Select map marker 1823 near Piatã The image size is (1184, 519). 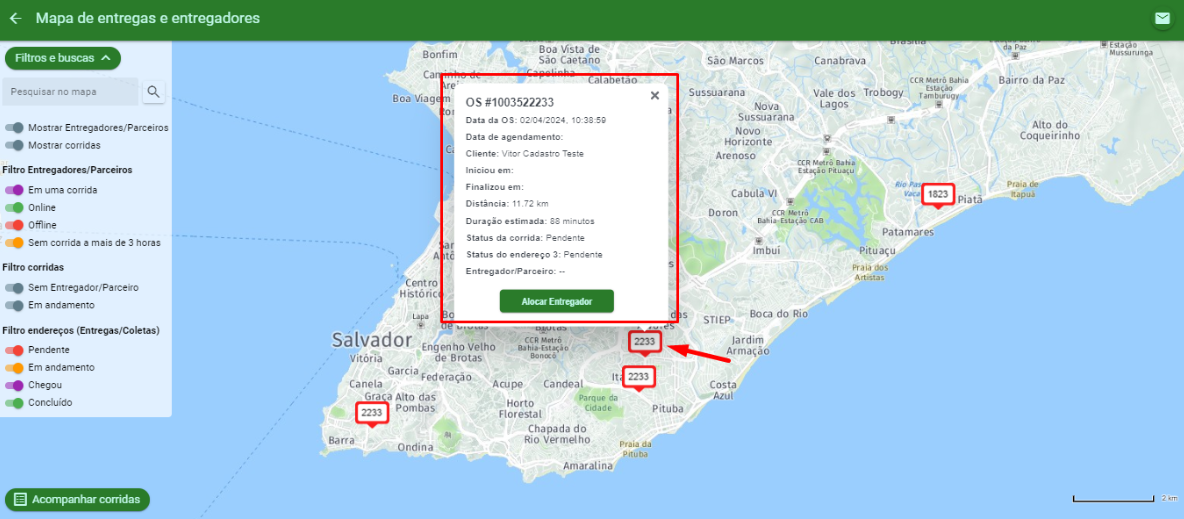(x=938, y=194)
